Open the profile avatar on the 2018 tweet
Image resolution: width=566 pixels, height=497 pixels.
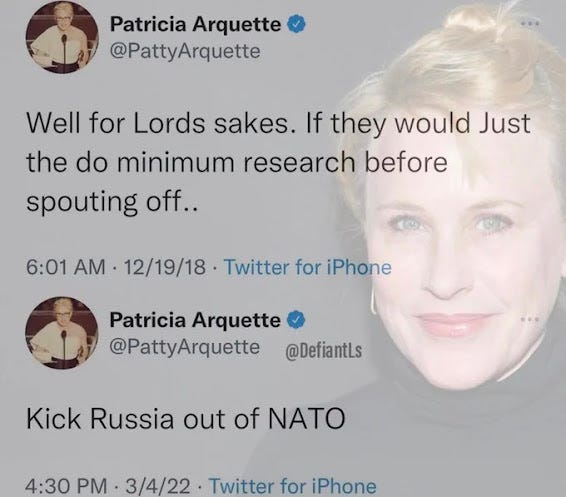pyautogui.click(x=62, y=38)
